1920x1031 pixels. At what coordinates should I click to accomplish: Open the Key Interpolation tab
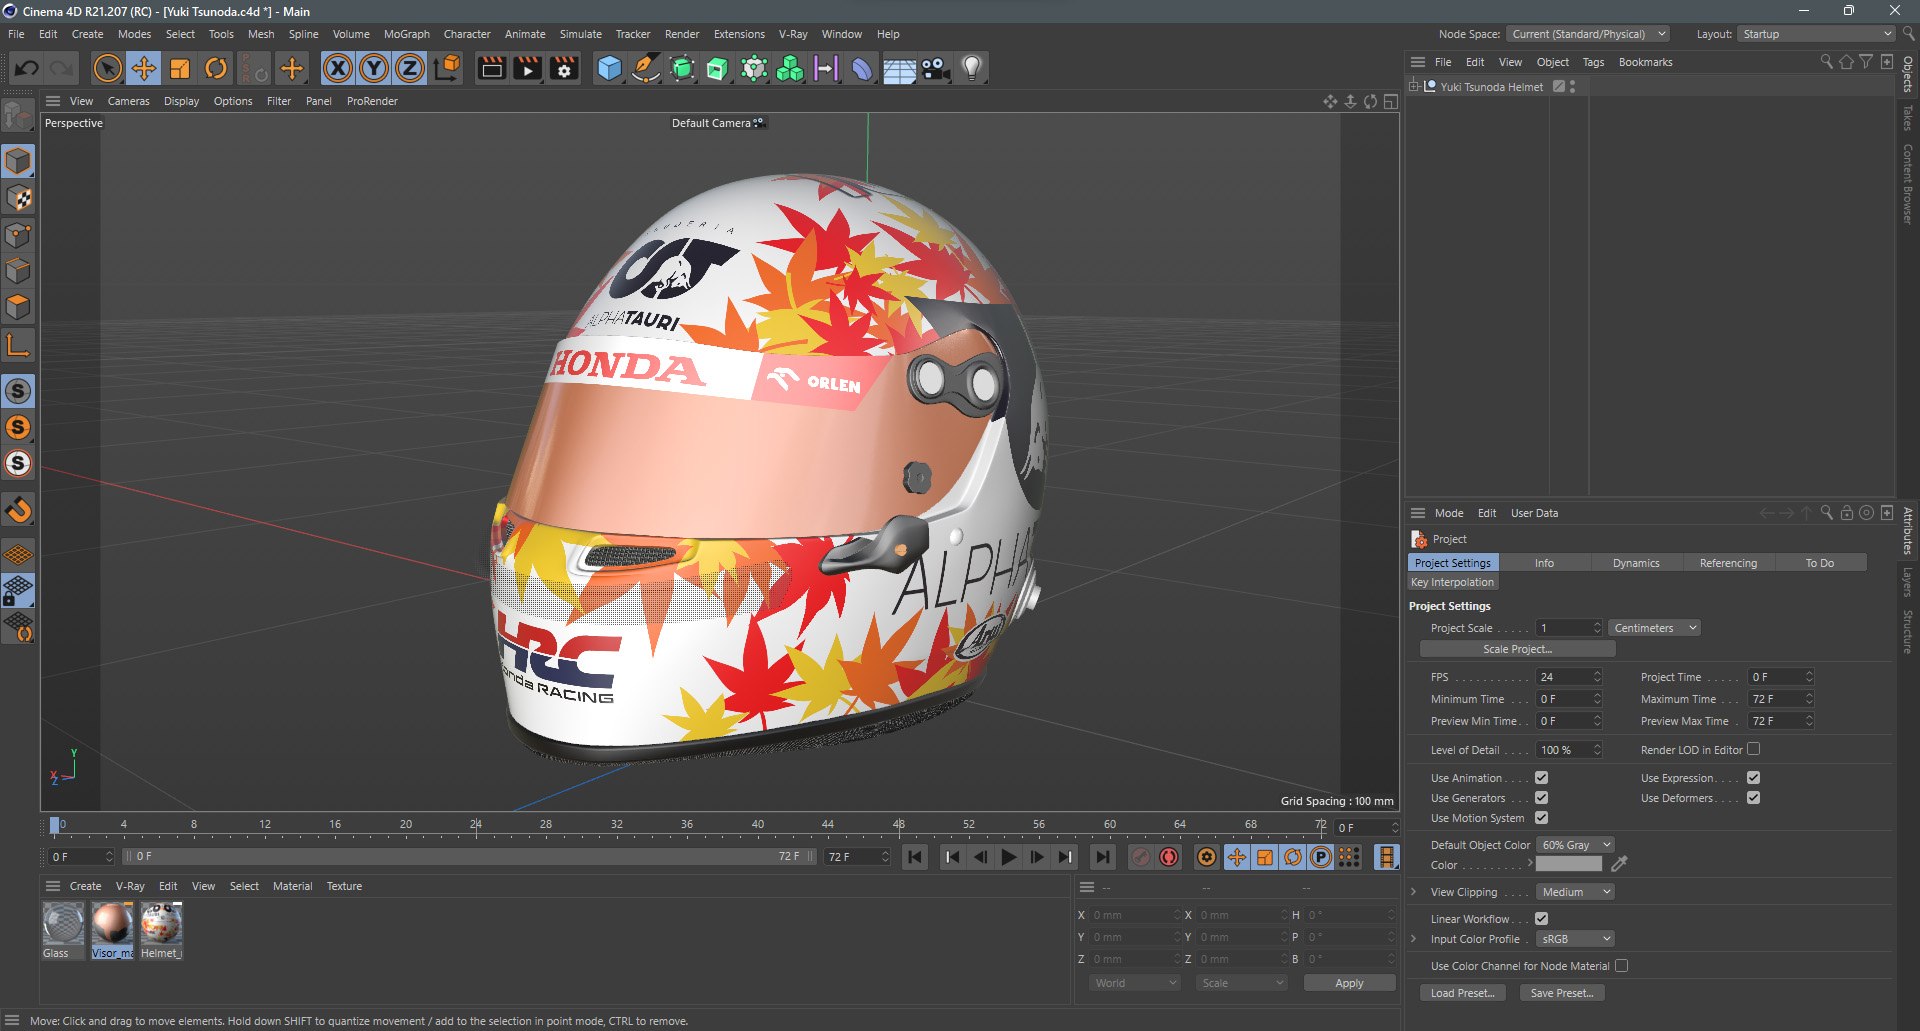pyautogui.click(x=1452, y=582)
